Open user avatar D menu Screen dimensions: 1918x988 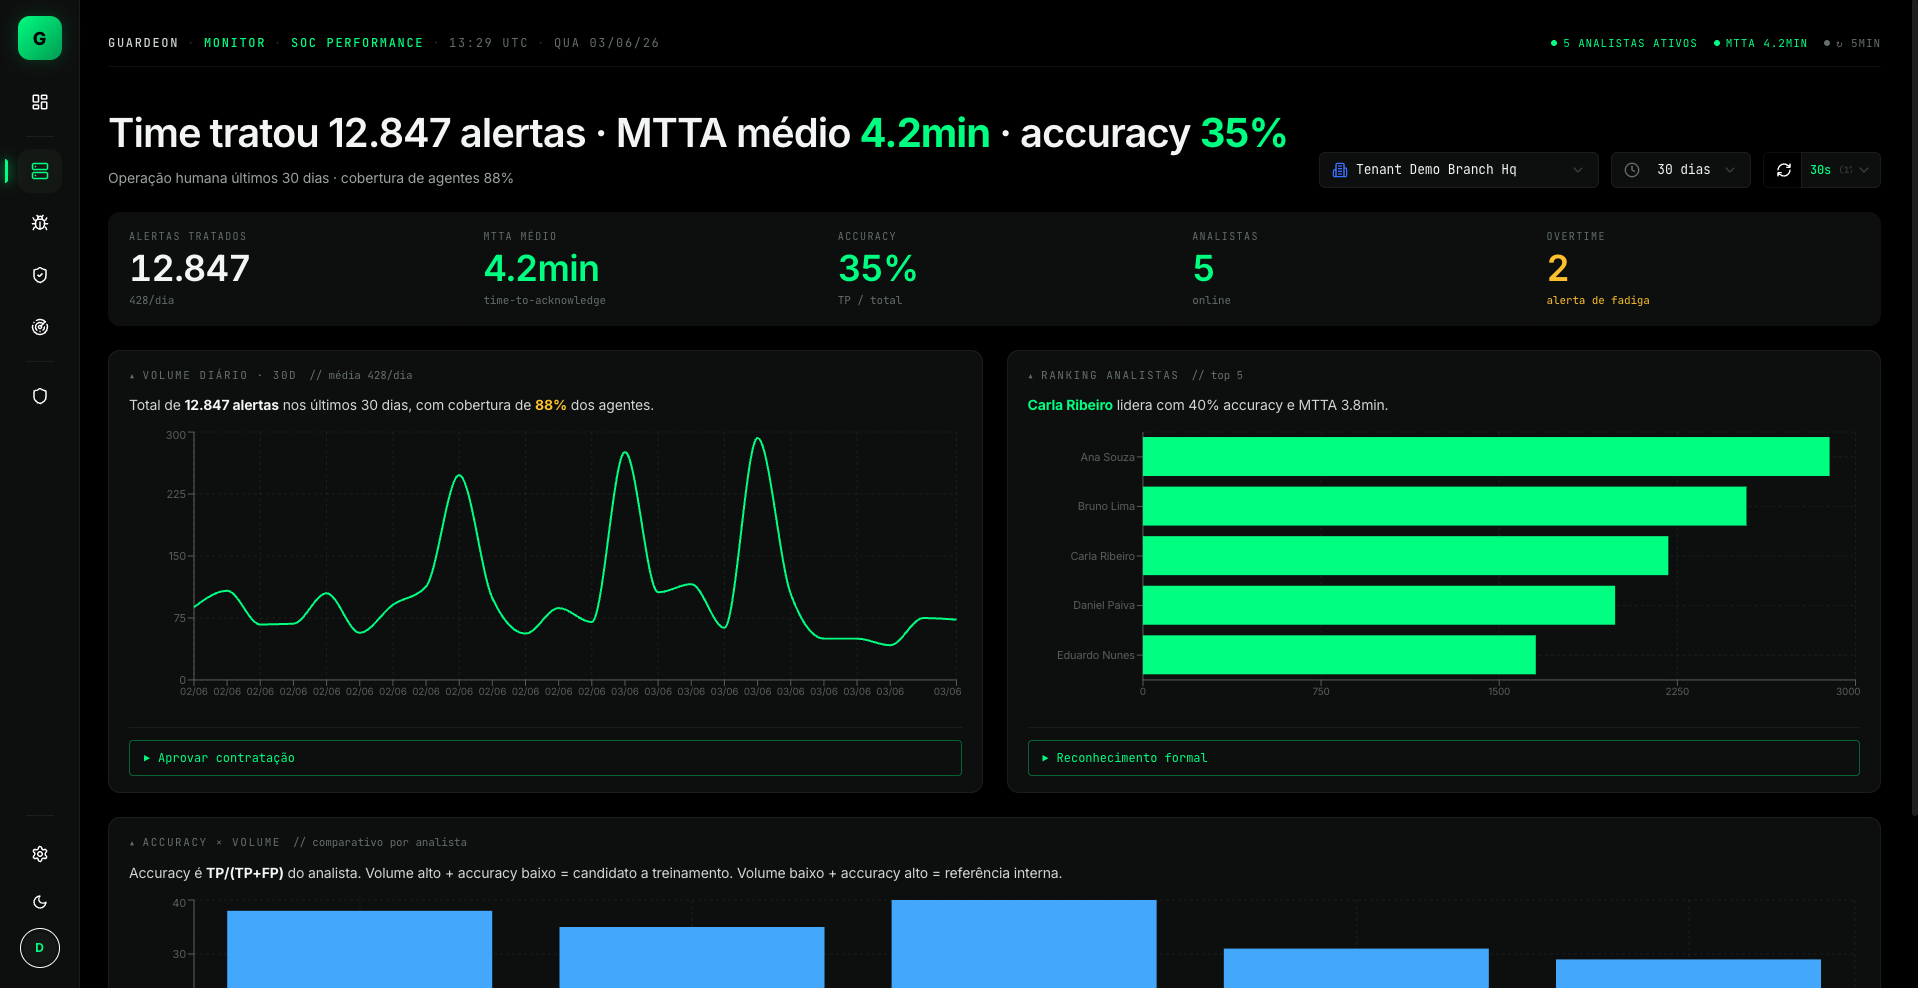pyautogui.click(x=40, y=948)
